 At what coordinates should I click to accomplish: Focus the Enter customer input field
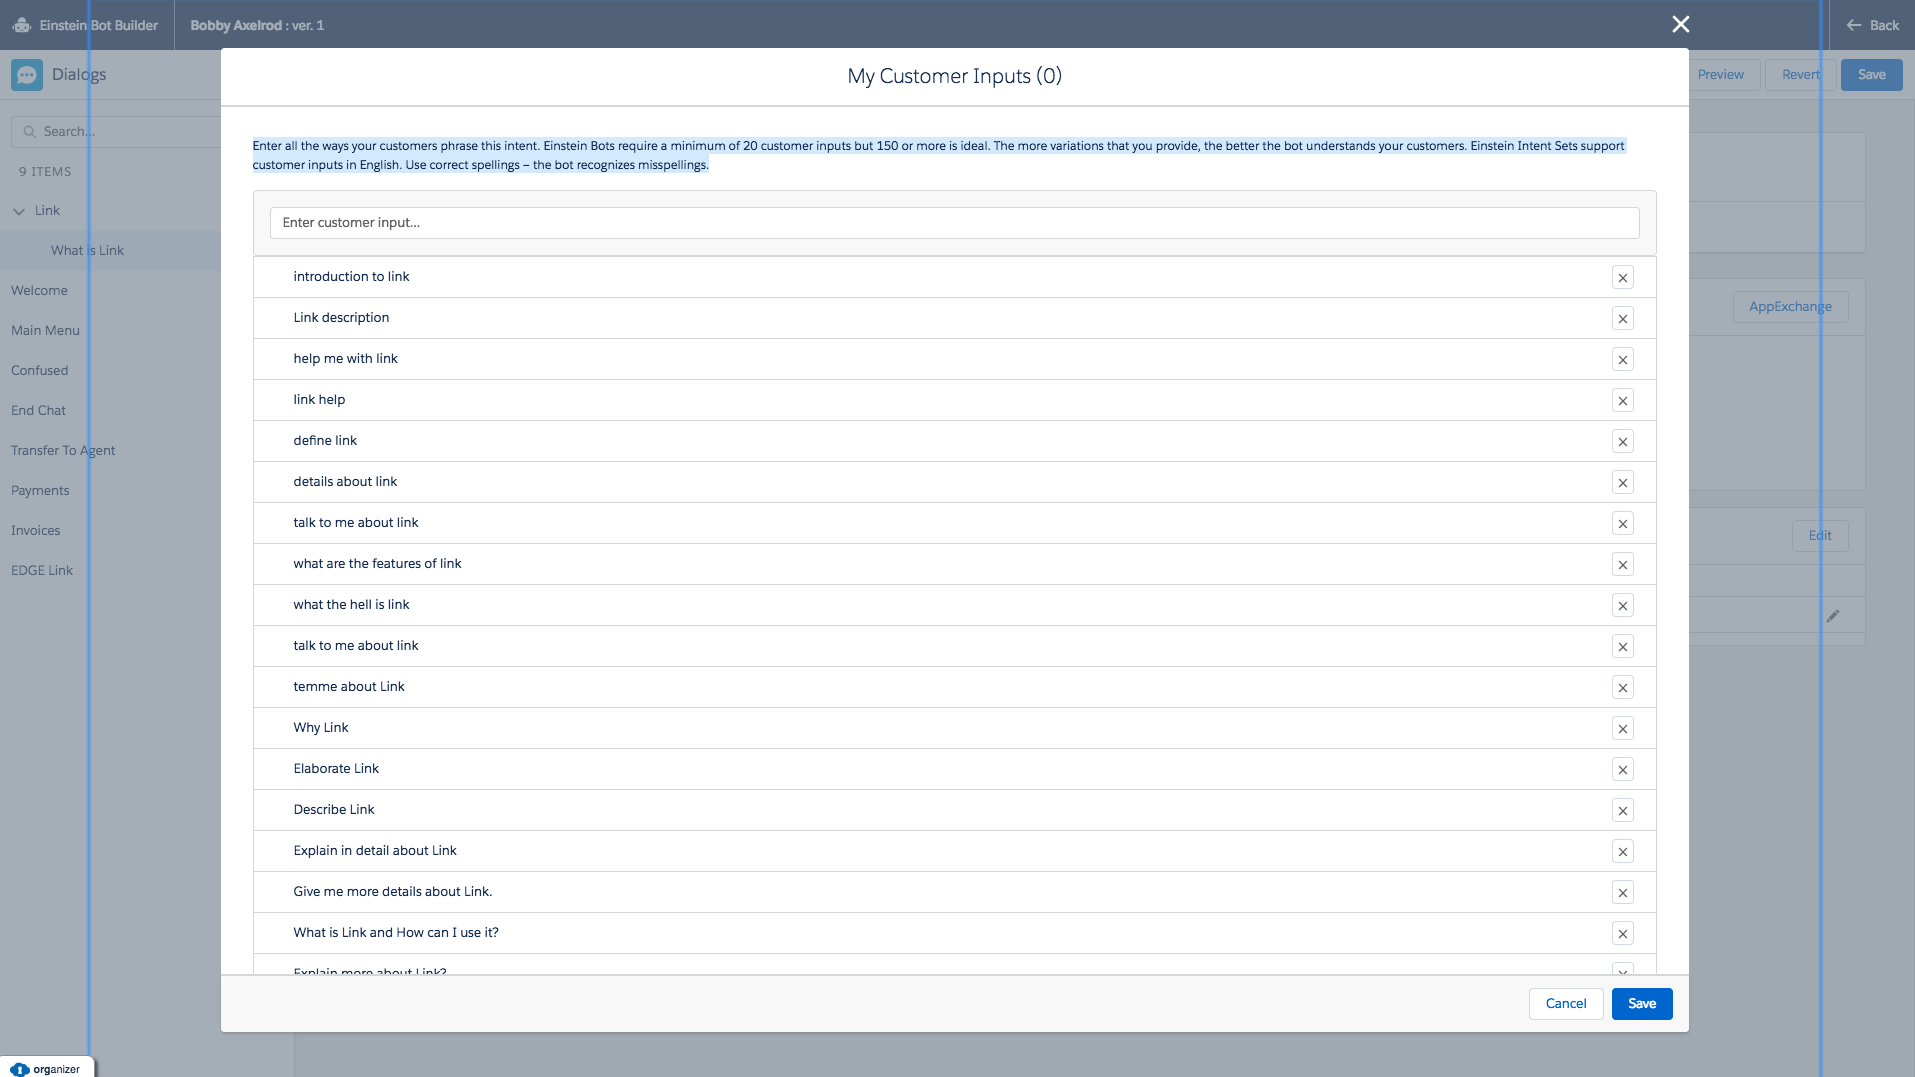(954, 223)
